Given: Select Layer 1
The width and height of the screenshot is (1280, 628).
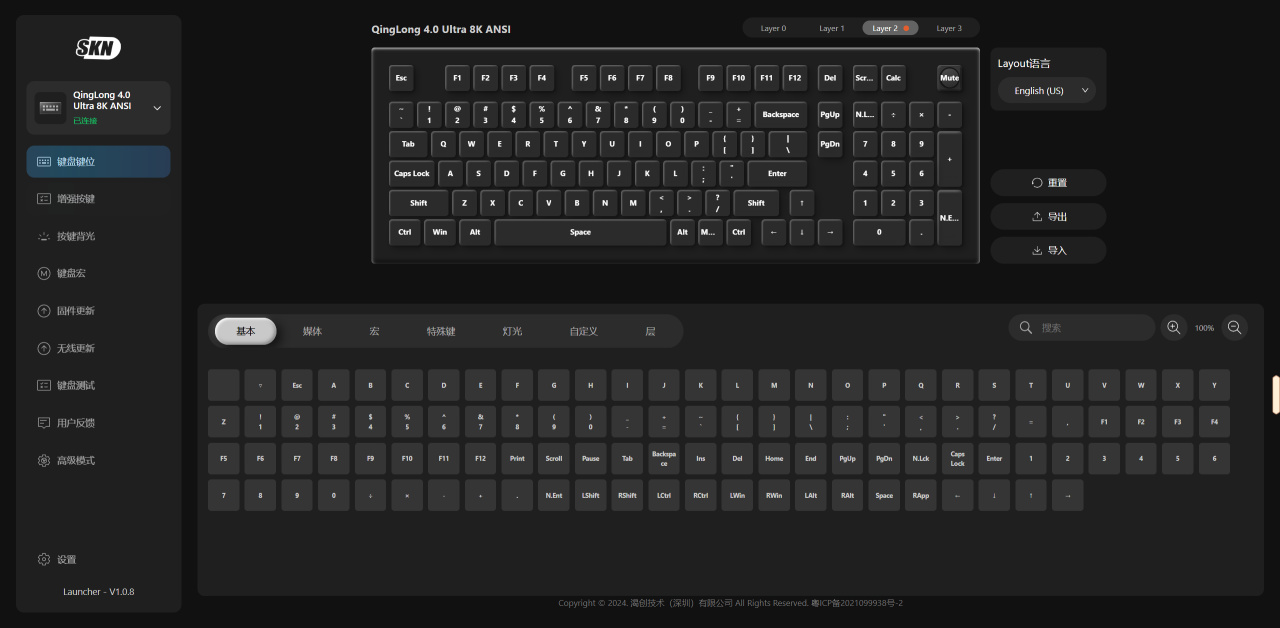Looking at the screenshot, I should coord(832,28).
